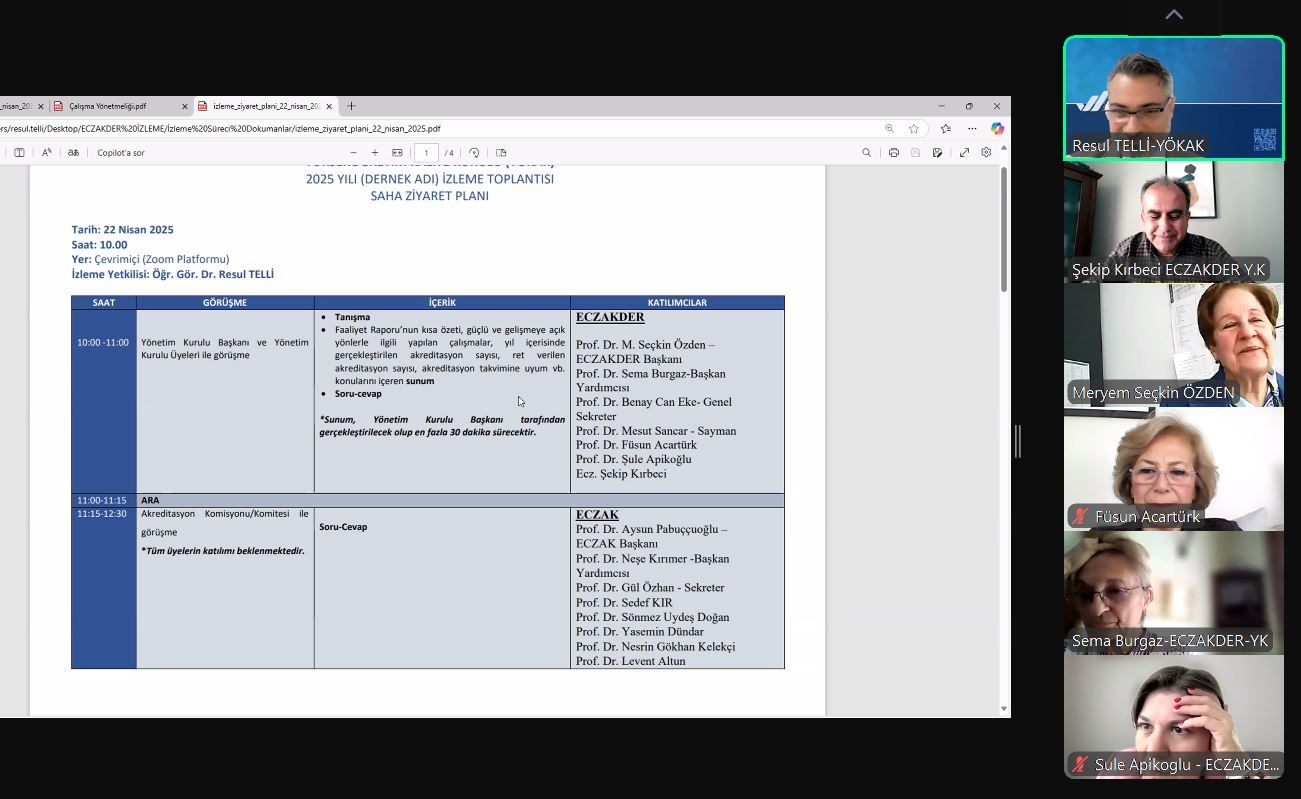Open PDF viewer settings gear

click(986, 153)
